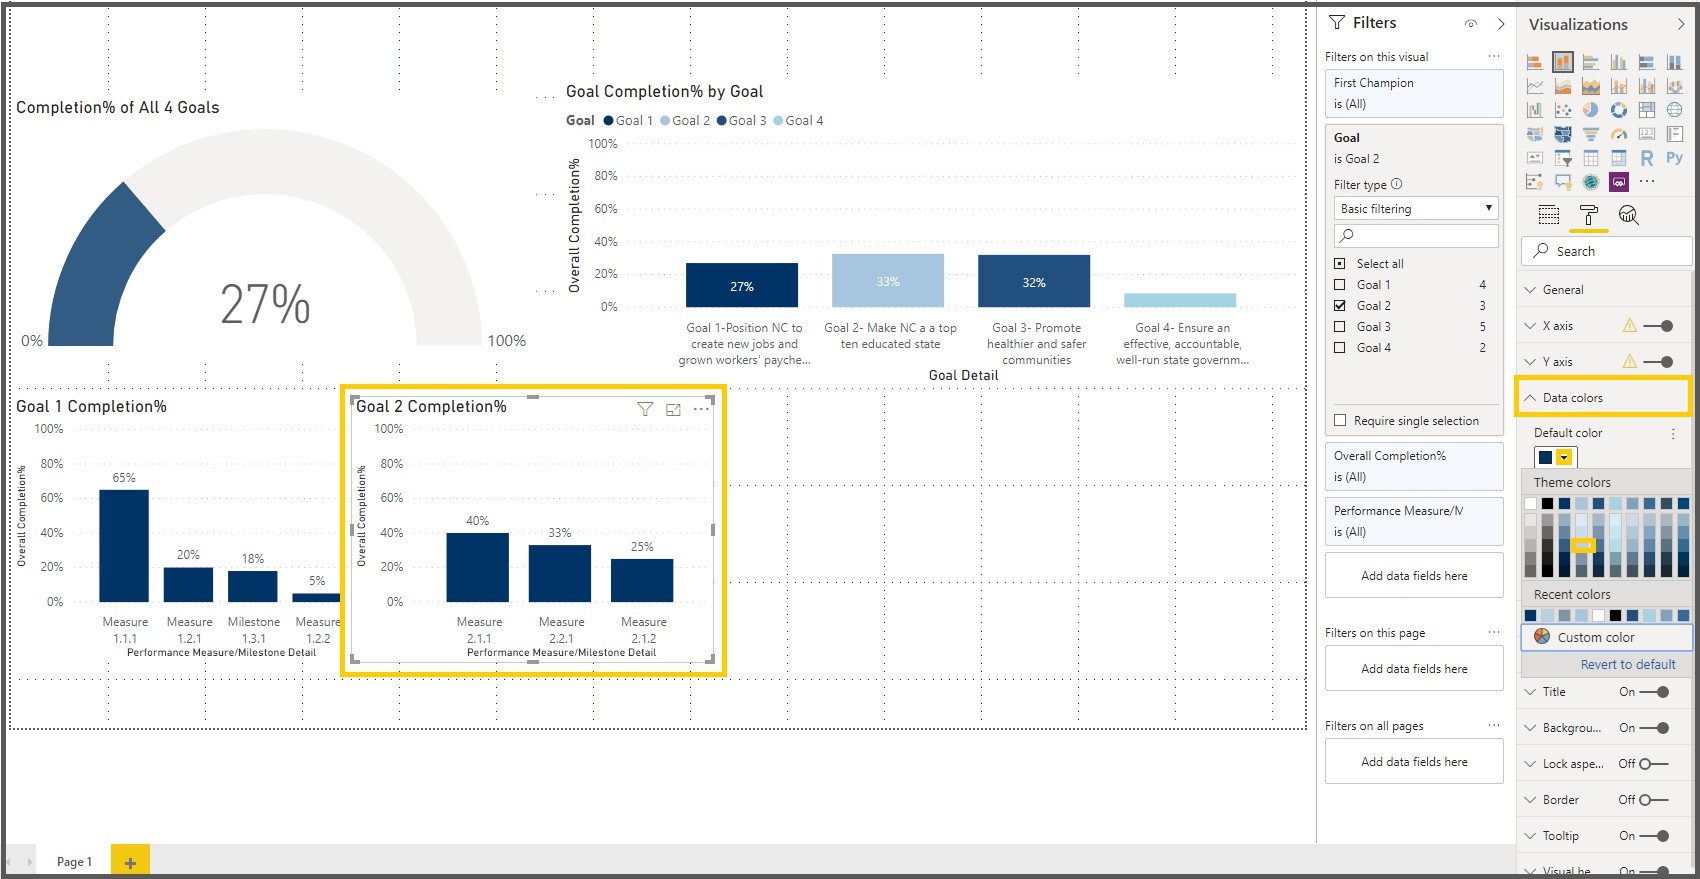Choose the slicer visualization icon

[x=1563, y=158]
